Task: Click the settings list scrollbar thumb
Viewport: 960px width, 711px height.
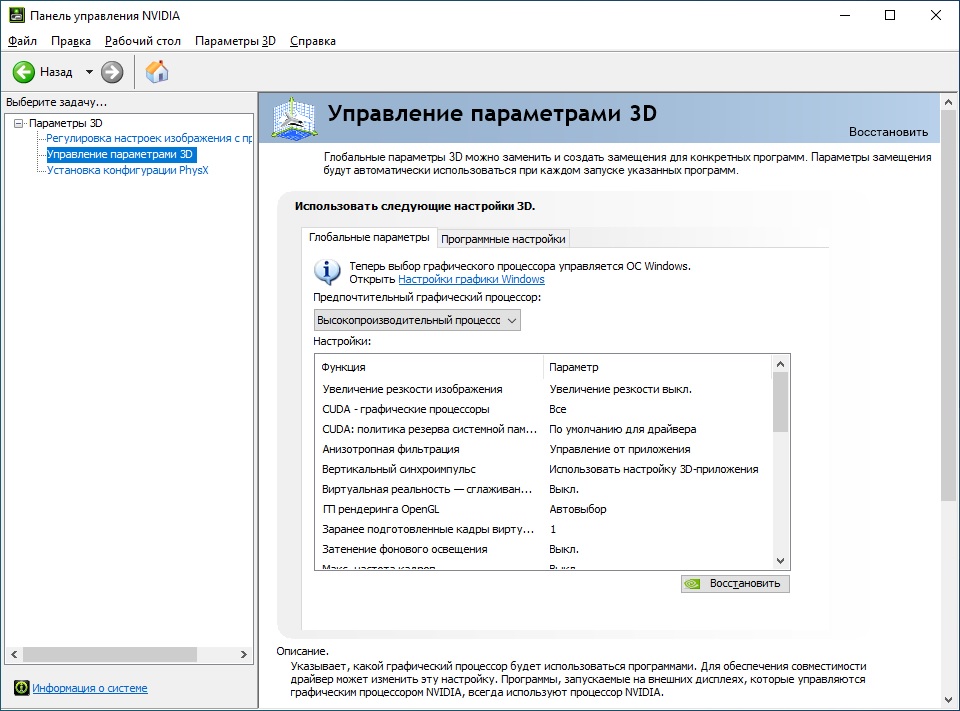Action: 780,402
